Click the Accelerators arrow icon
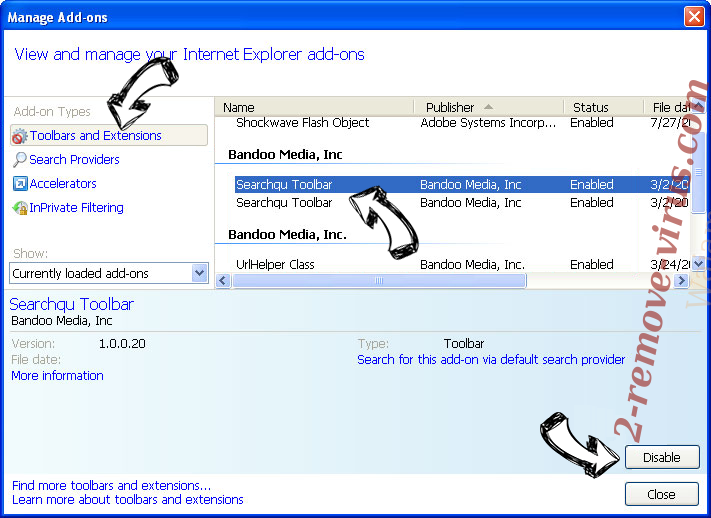 pos(20,184)
